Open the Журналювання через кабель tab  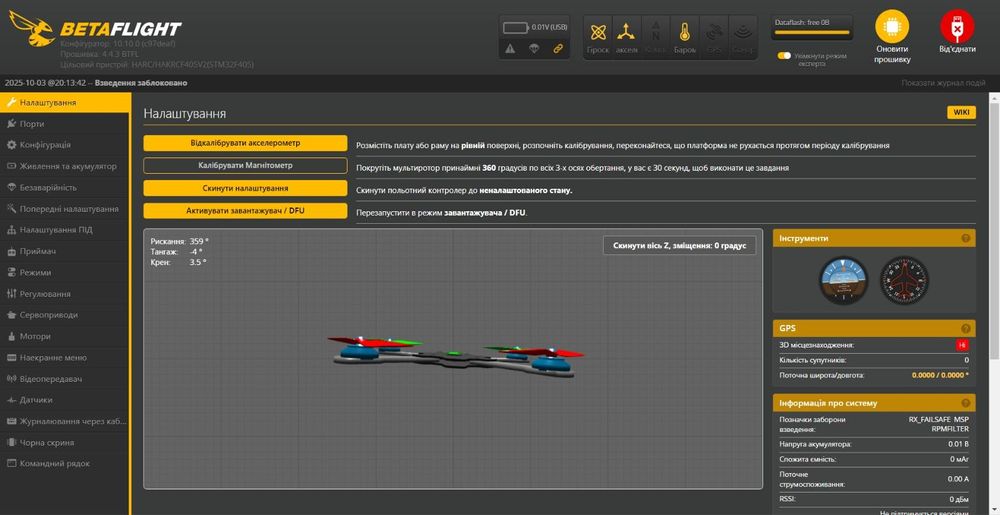click(x=65, y=421)
